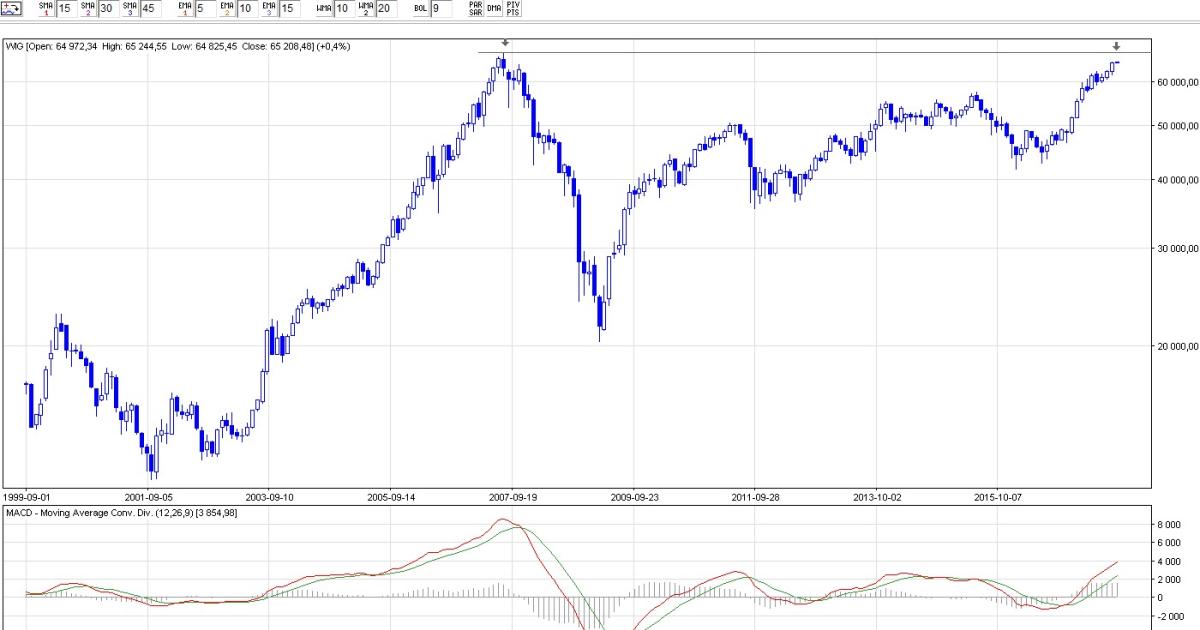Toggle the SMA 1 moving average indicator

click(x=45, y=9)
